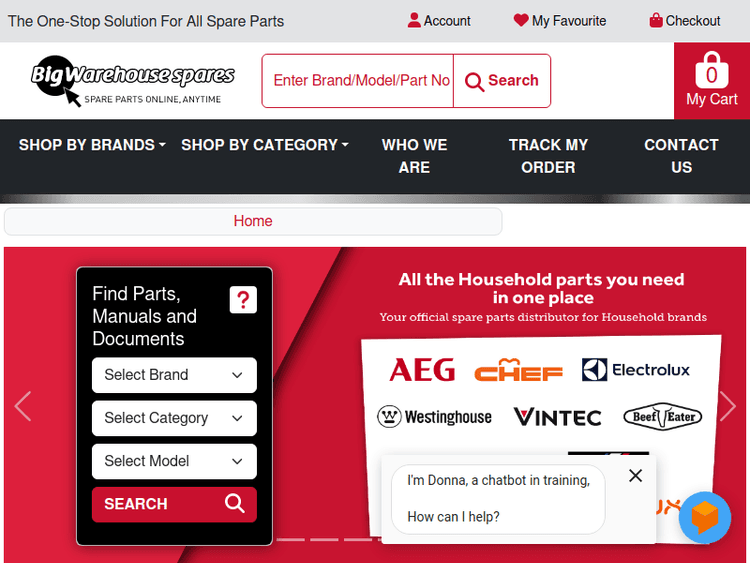The image size is (750, 563).
Task: Click the question mark help icon
Action: [243, 300]
